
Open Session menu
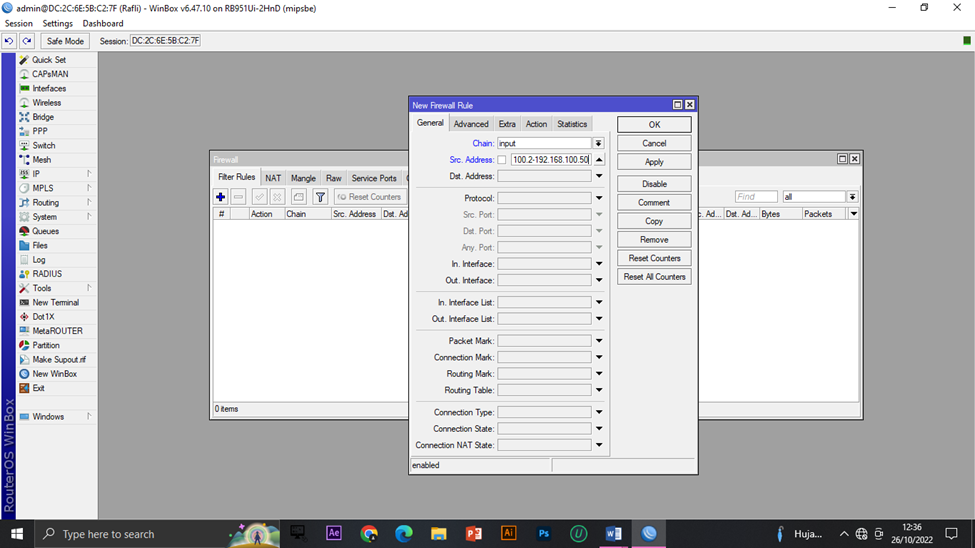19,24
